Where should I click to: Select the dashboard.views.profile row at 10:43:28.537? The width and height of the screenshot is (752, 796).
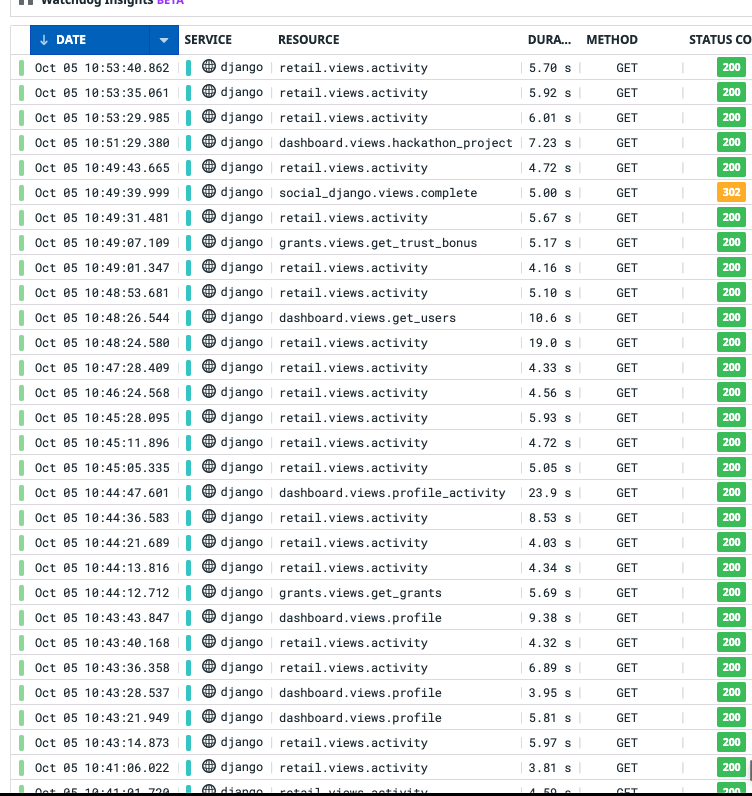[x=381, y=693]
